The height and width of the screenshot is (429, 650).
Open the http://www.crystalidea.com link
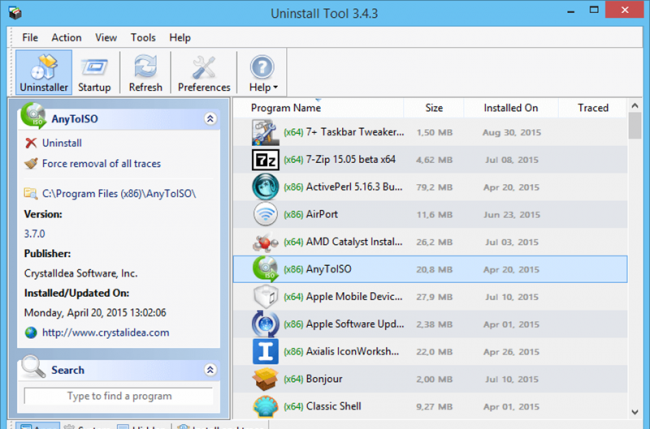(x=106, y=332)
